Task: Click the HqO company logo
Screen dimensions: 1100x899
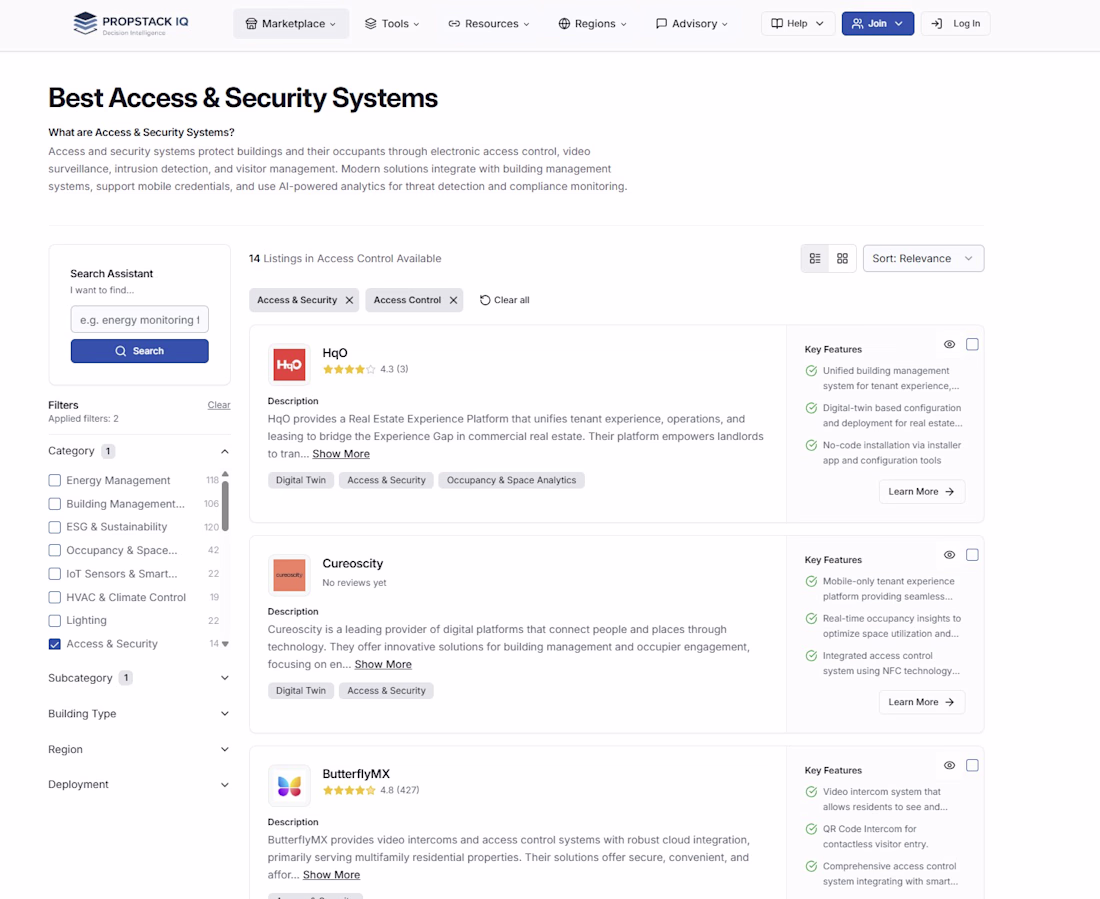Action: coord(289,364)
